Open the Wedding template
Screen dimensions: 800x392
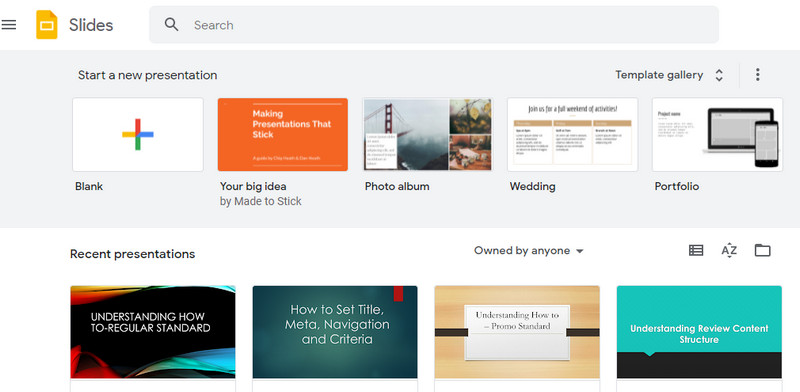572,134
